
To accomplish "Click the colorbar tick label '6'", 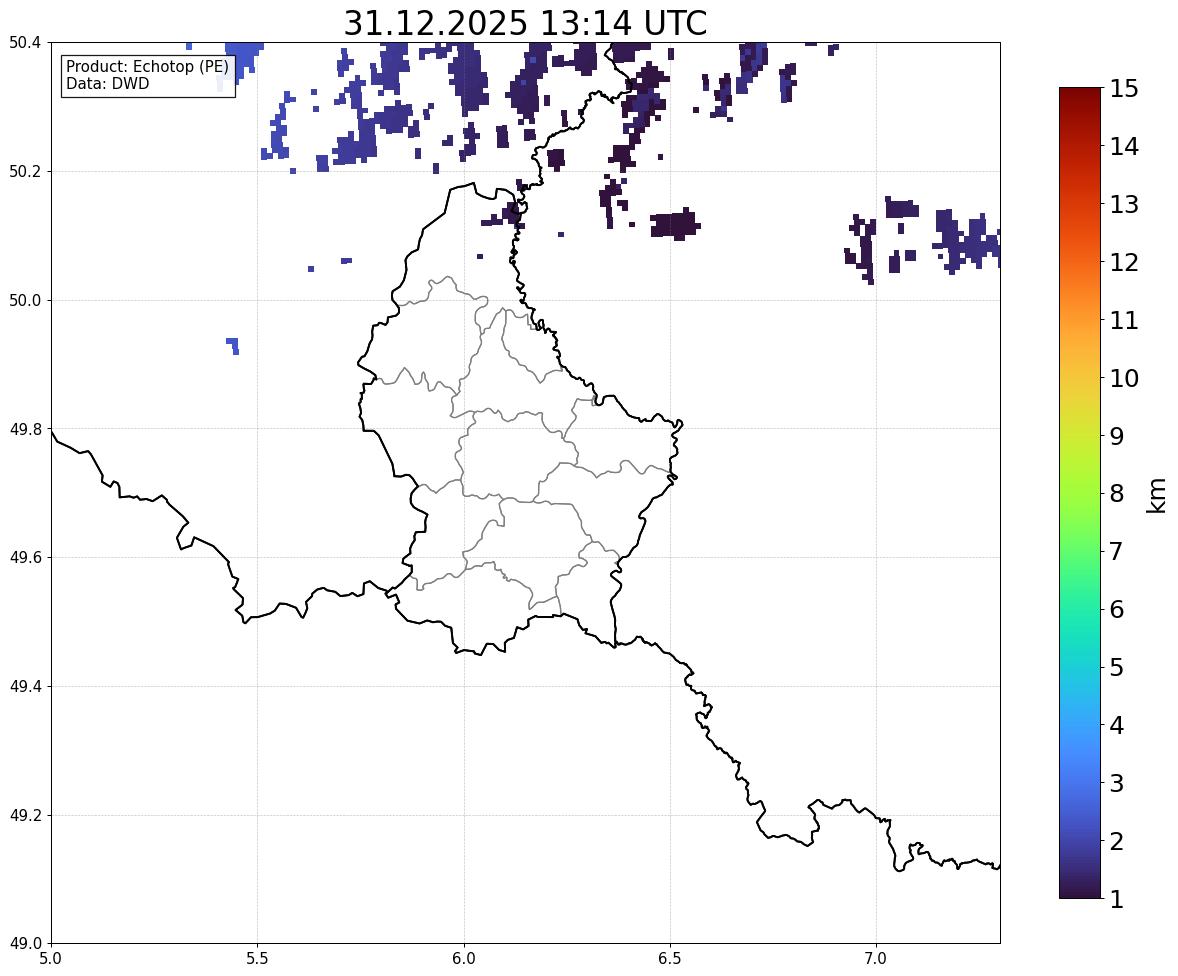I will tap(1117, 609).
